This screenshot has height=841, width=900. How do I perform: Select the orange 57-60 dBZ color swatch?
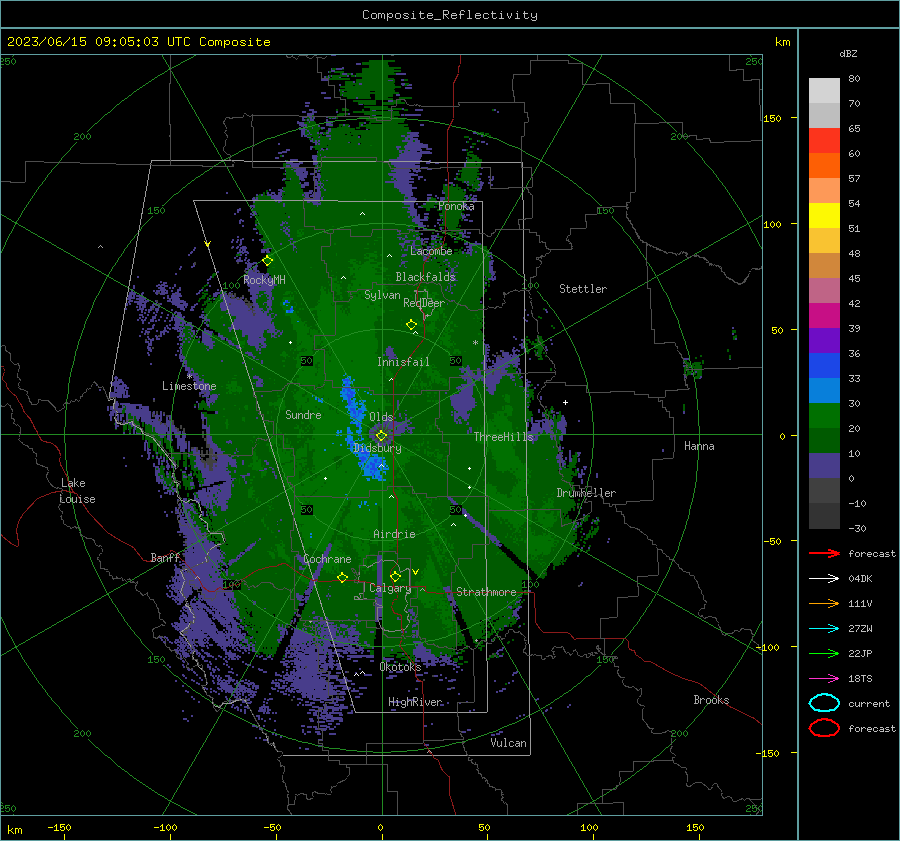pos(824,166)
